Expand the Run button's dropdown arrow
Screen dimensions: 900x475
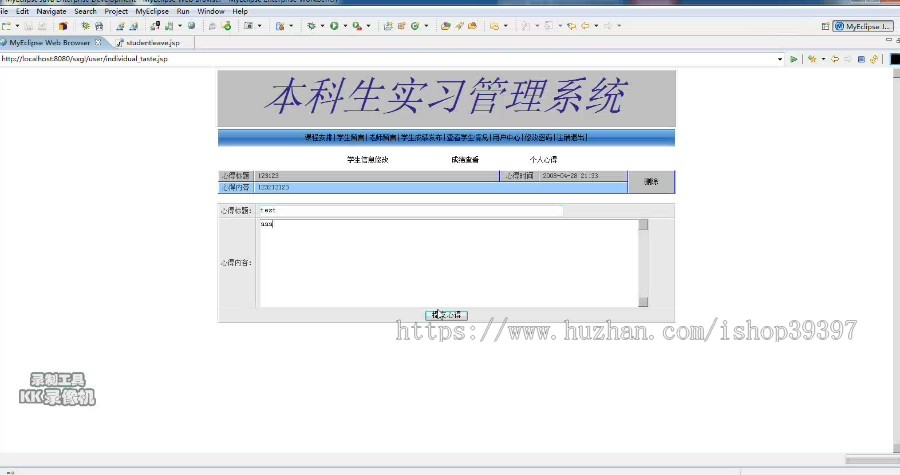[345, 26]
